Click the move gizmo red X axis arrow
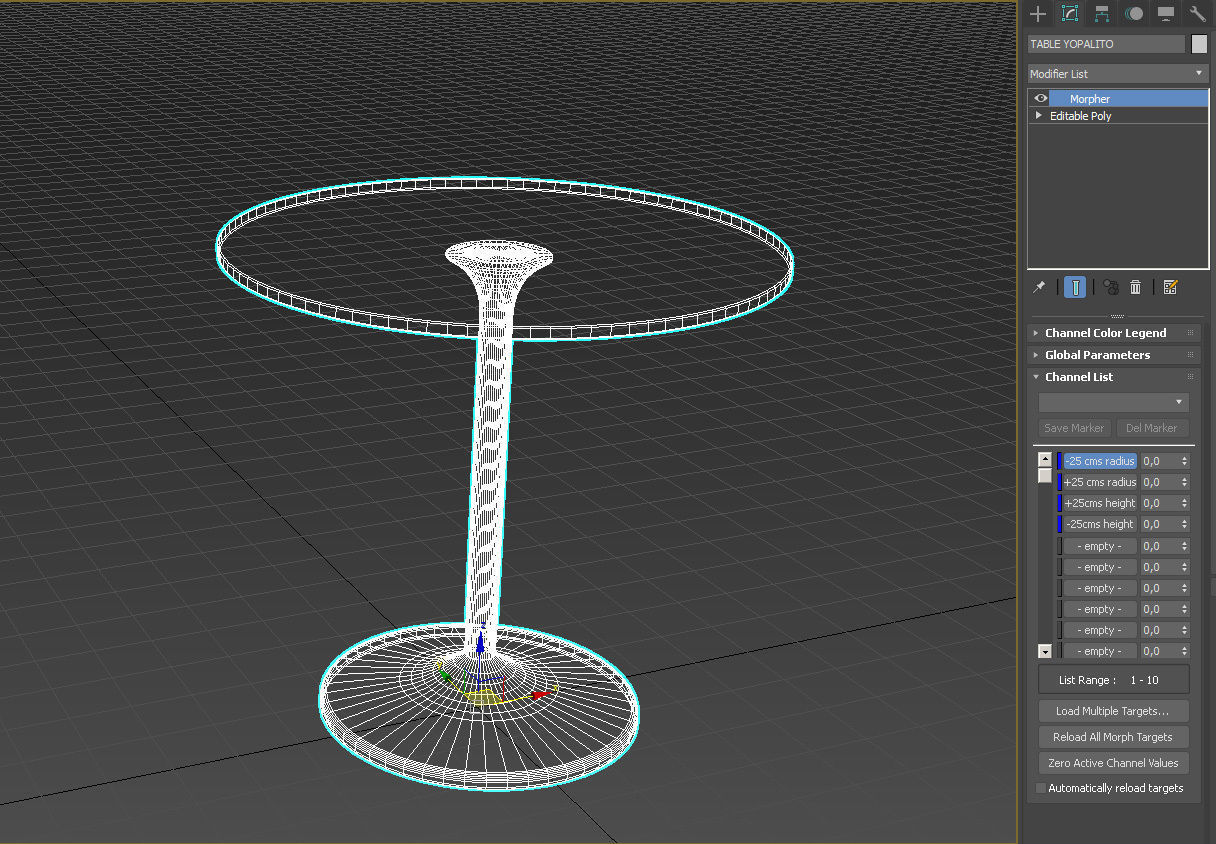This screenshot has height=844, width=1216. [541, 693]
